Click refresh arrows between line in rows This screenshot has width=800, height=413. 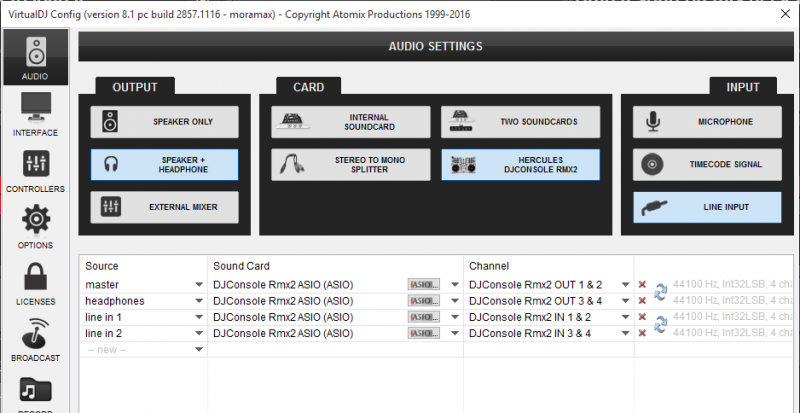coord(660,325)
